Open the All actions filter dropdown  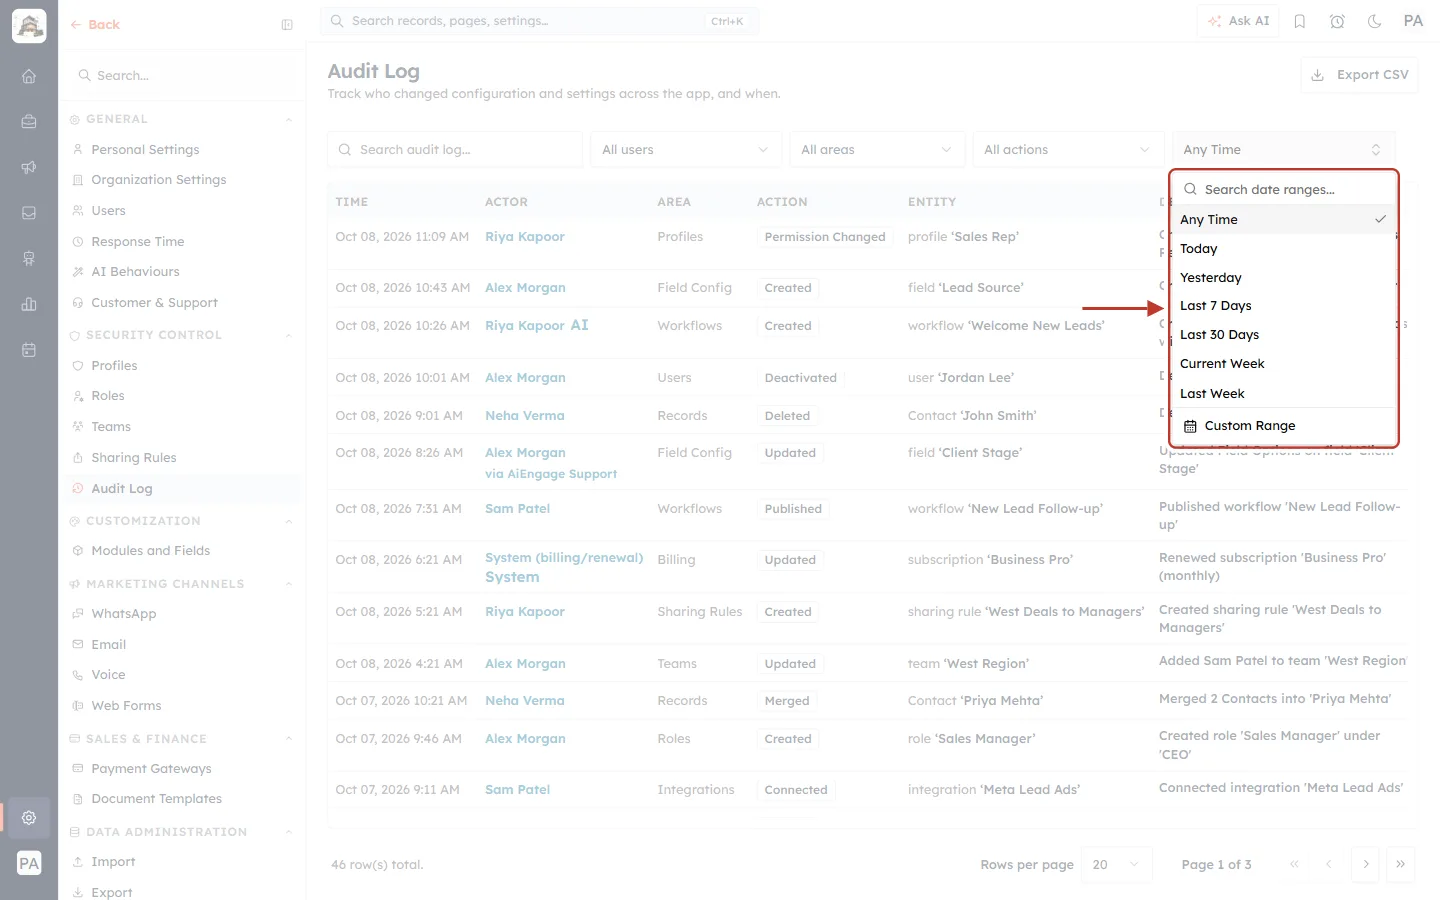point(1068,150)
